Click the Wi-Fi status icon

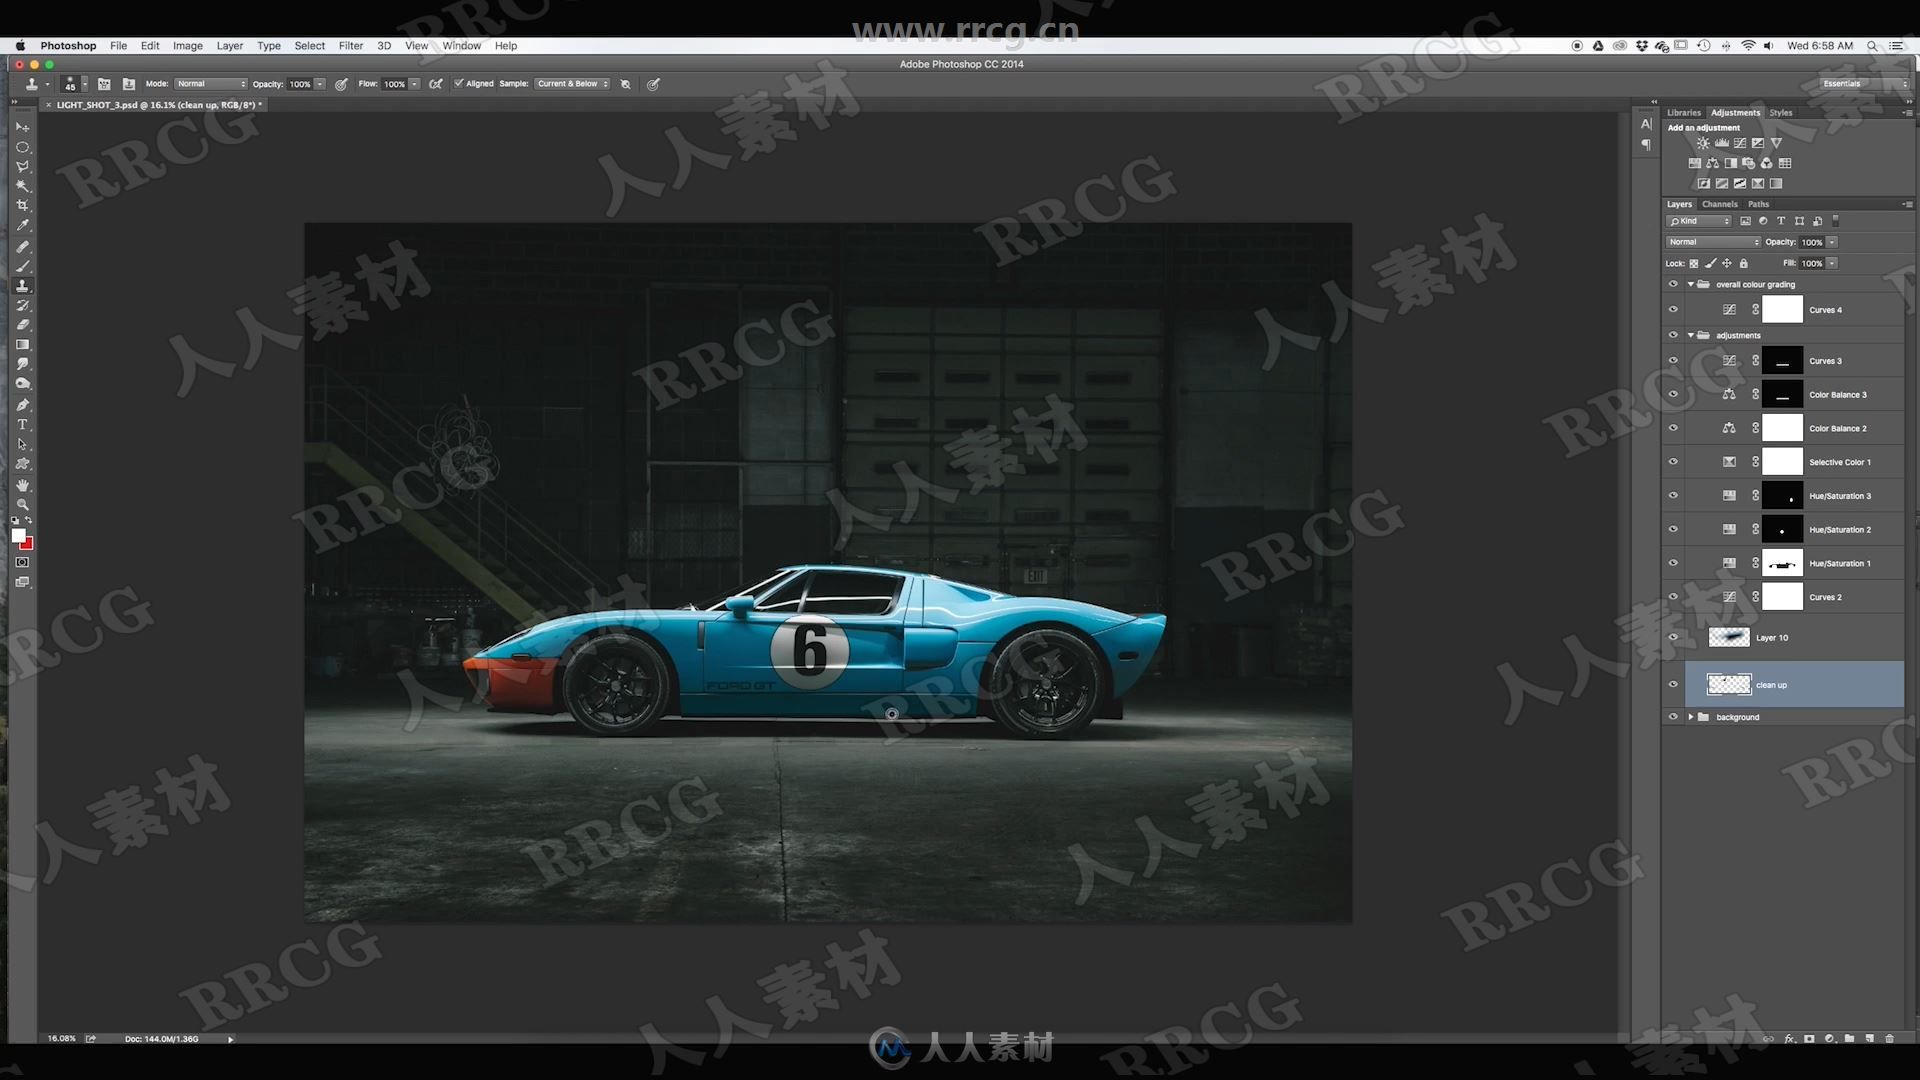tap(1748, 46)
